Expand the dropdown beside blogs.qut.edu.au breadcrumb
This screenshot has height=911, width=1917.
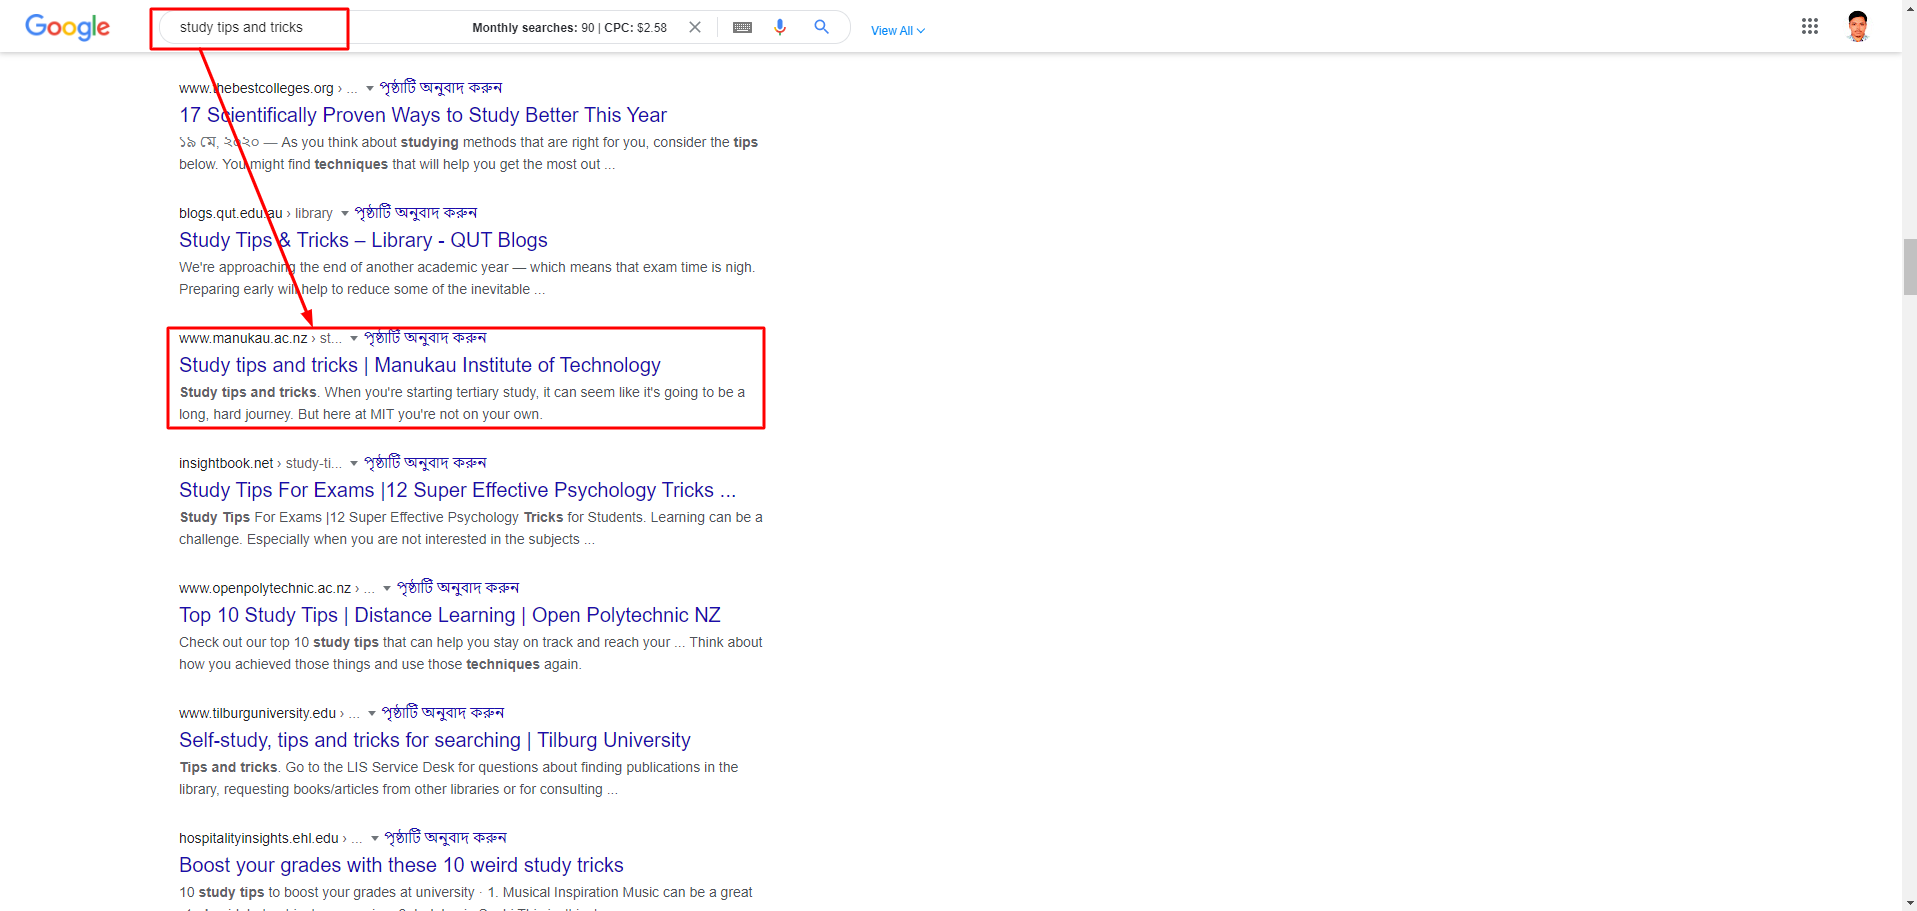click(x=343, y=213)
